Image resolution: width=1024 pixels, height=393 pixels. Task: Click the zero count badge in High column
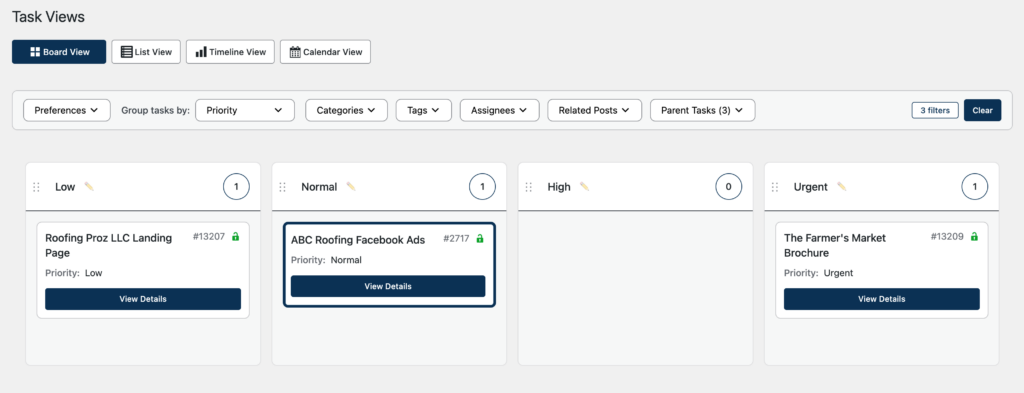point(729,187)
